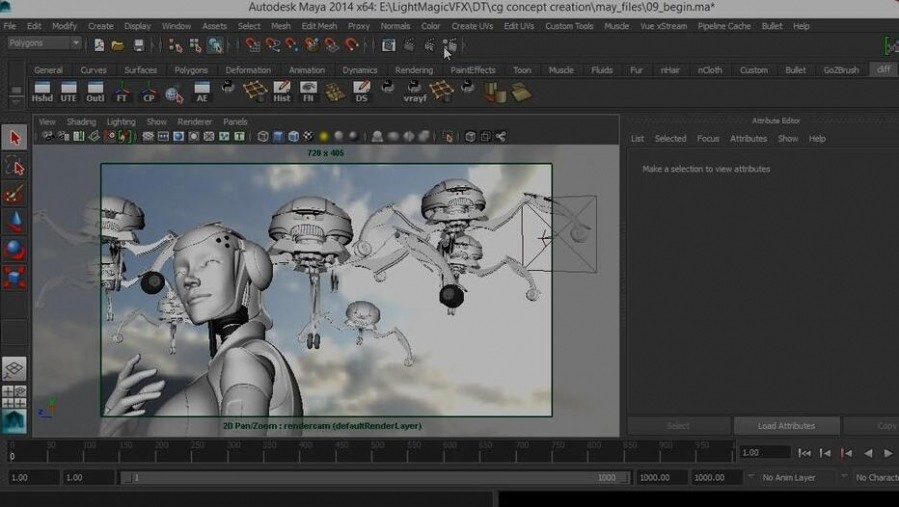Screen dimensions: 899x507
Task: Open Attribute Editor Selected menu
Action: 670,139
